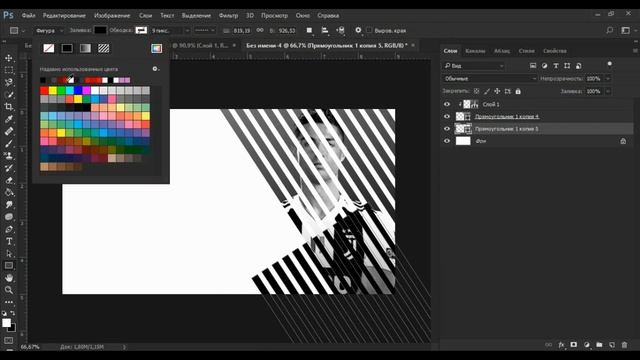
Task: Open the Фигура tool mode dropdown
Action: click(49, 31)
